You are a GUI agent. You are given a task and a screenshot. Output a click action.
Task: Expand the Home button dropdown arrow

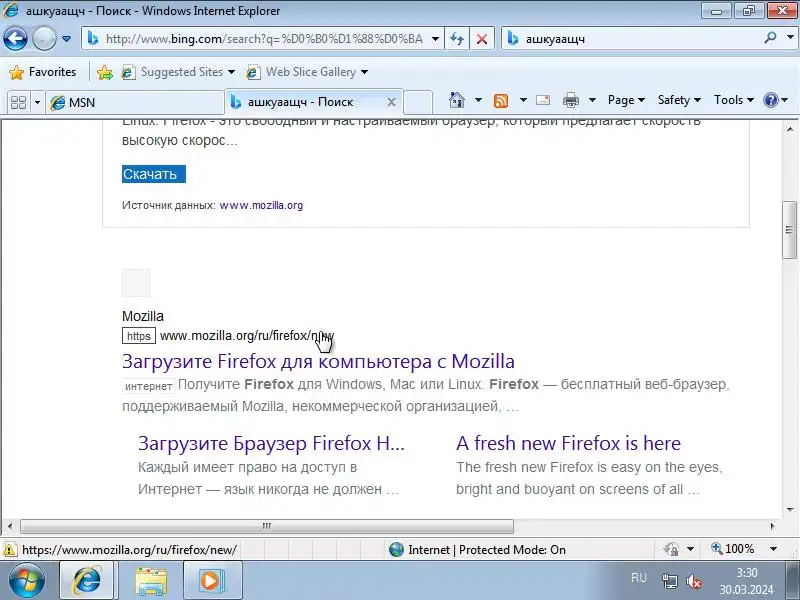tap(479, 100)
